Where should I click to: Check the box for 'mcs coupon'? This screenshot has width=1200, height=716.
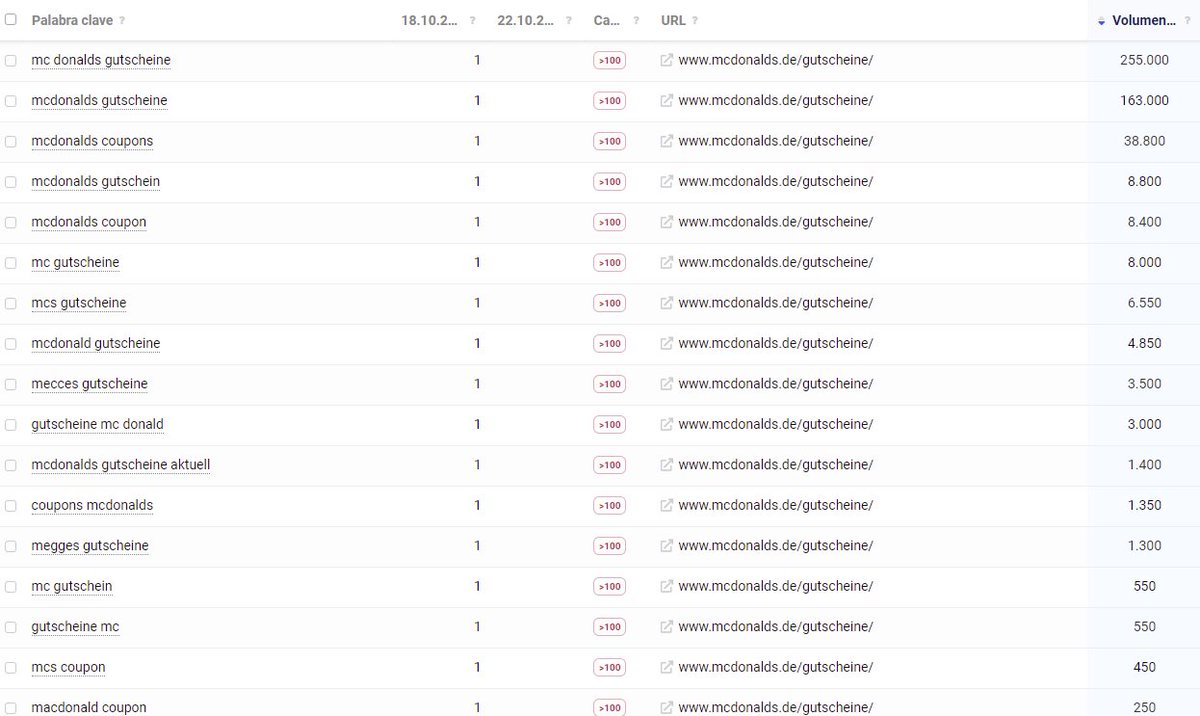point(10,668)
